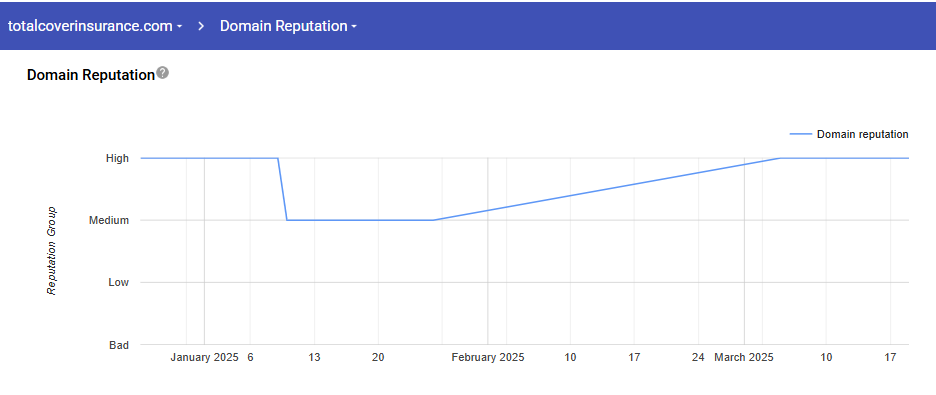Click the January 2025 axis label
The height and width of the screenshot is (395, 936).
click(x=204, y=357)
